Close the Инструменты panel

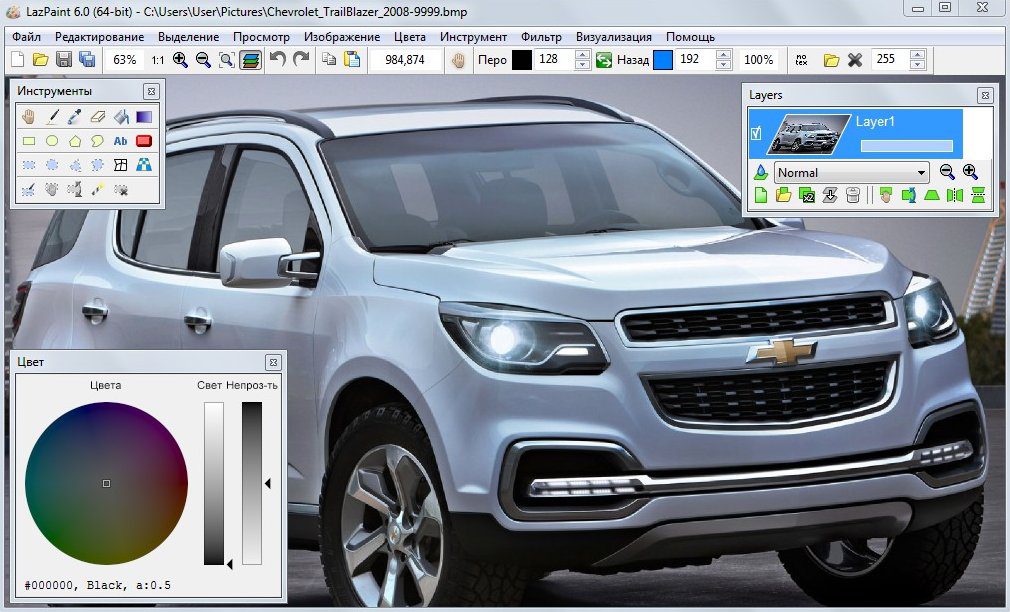pyautogui.click(x=151, y=91)
